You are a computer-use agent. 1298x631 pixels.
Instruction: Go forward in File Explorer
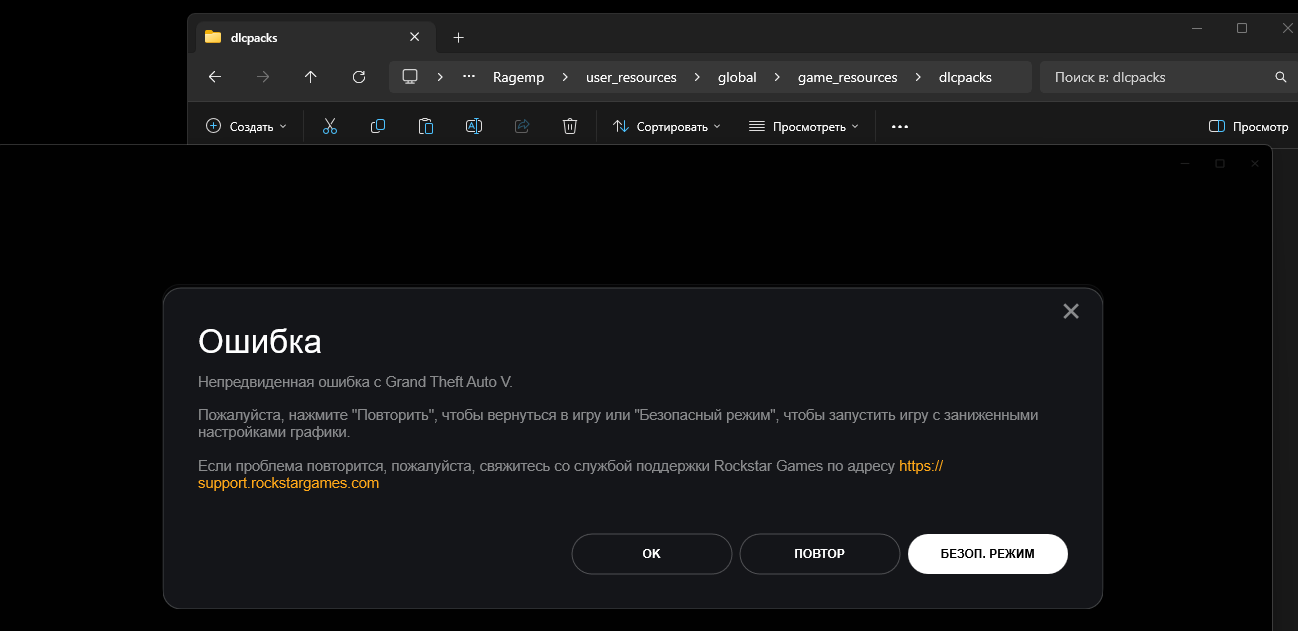pyautogui.click(x=263, y=77)
